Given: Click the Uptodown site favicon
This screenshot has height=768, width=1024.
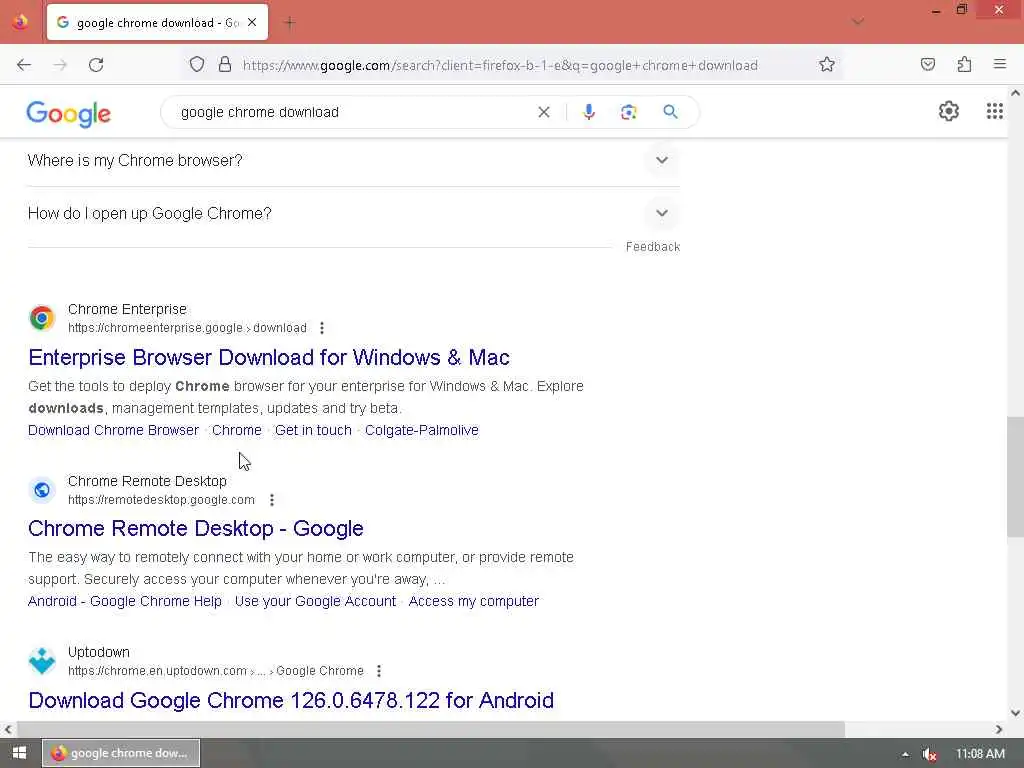Looking at the screenshot, I should click(x=42, y=661).
